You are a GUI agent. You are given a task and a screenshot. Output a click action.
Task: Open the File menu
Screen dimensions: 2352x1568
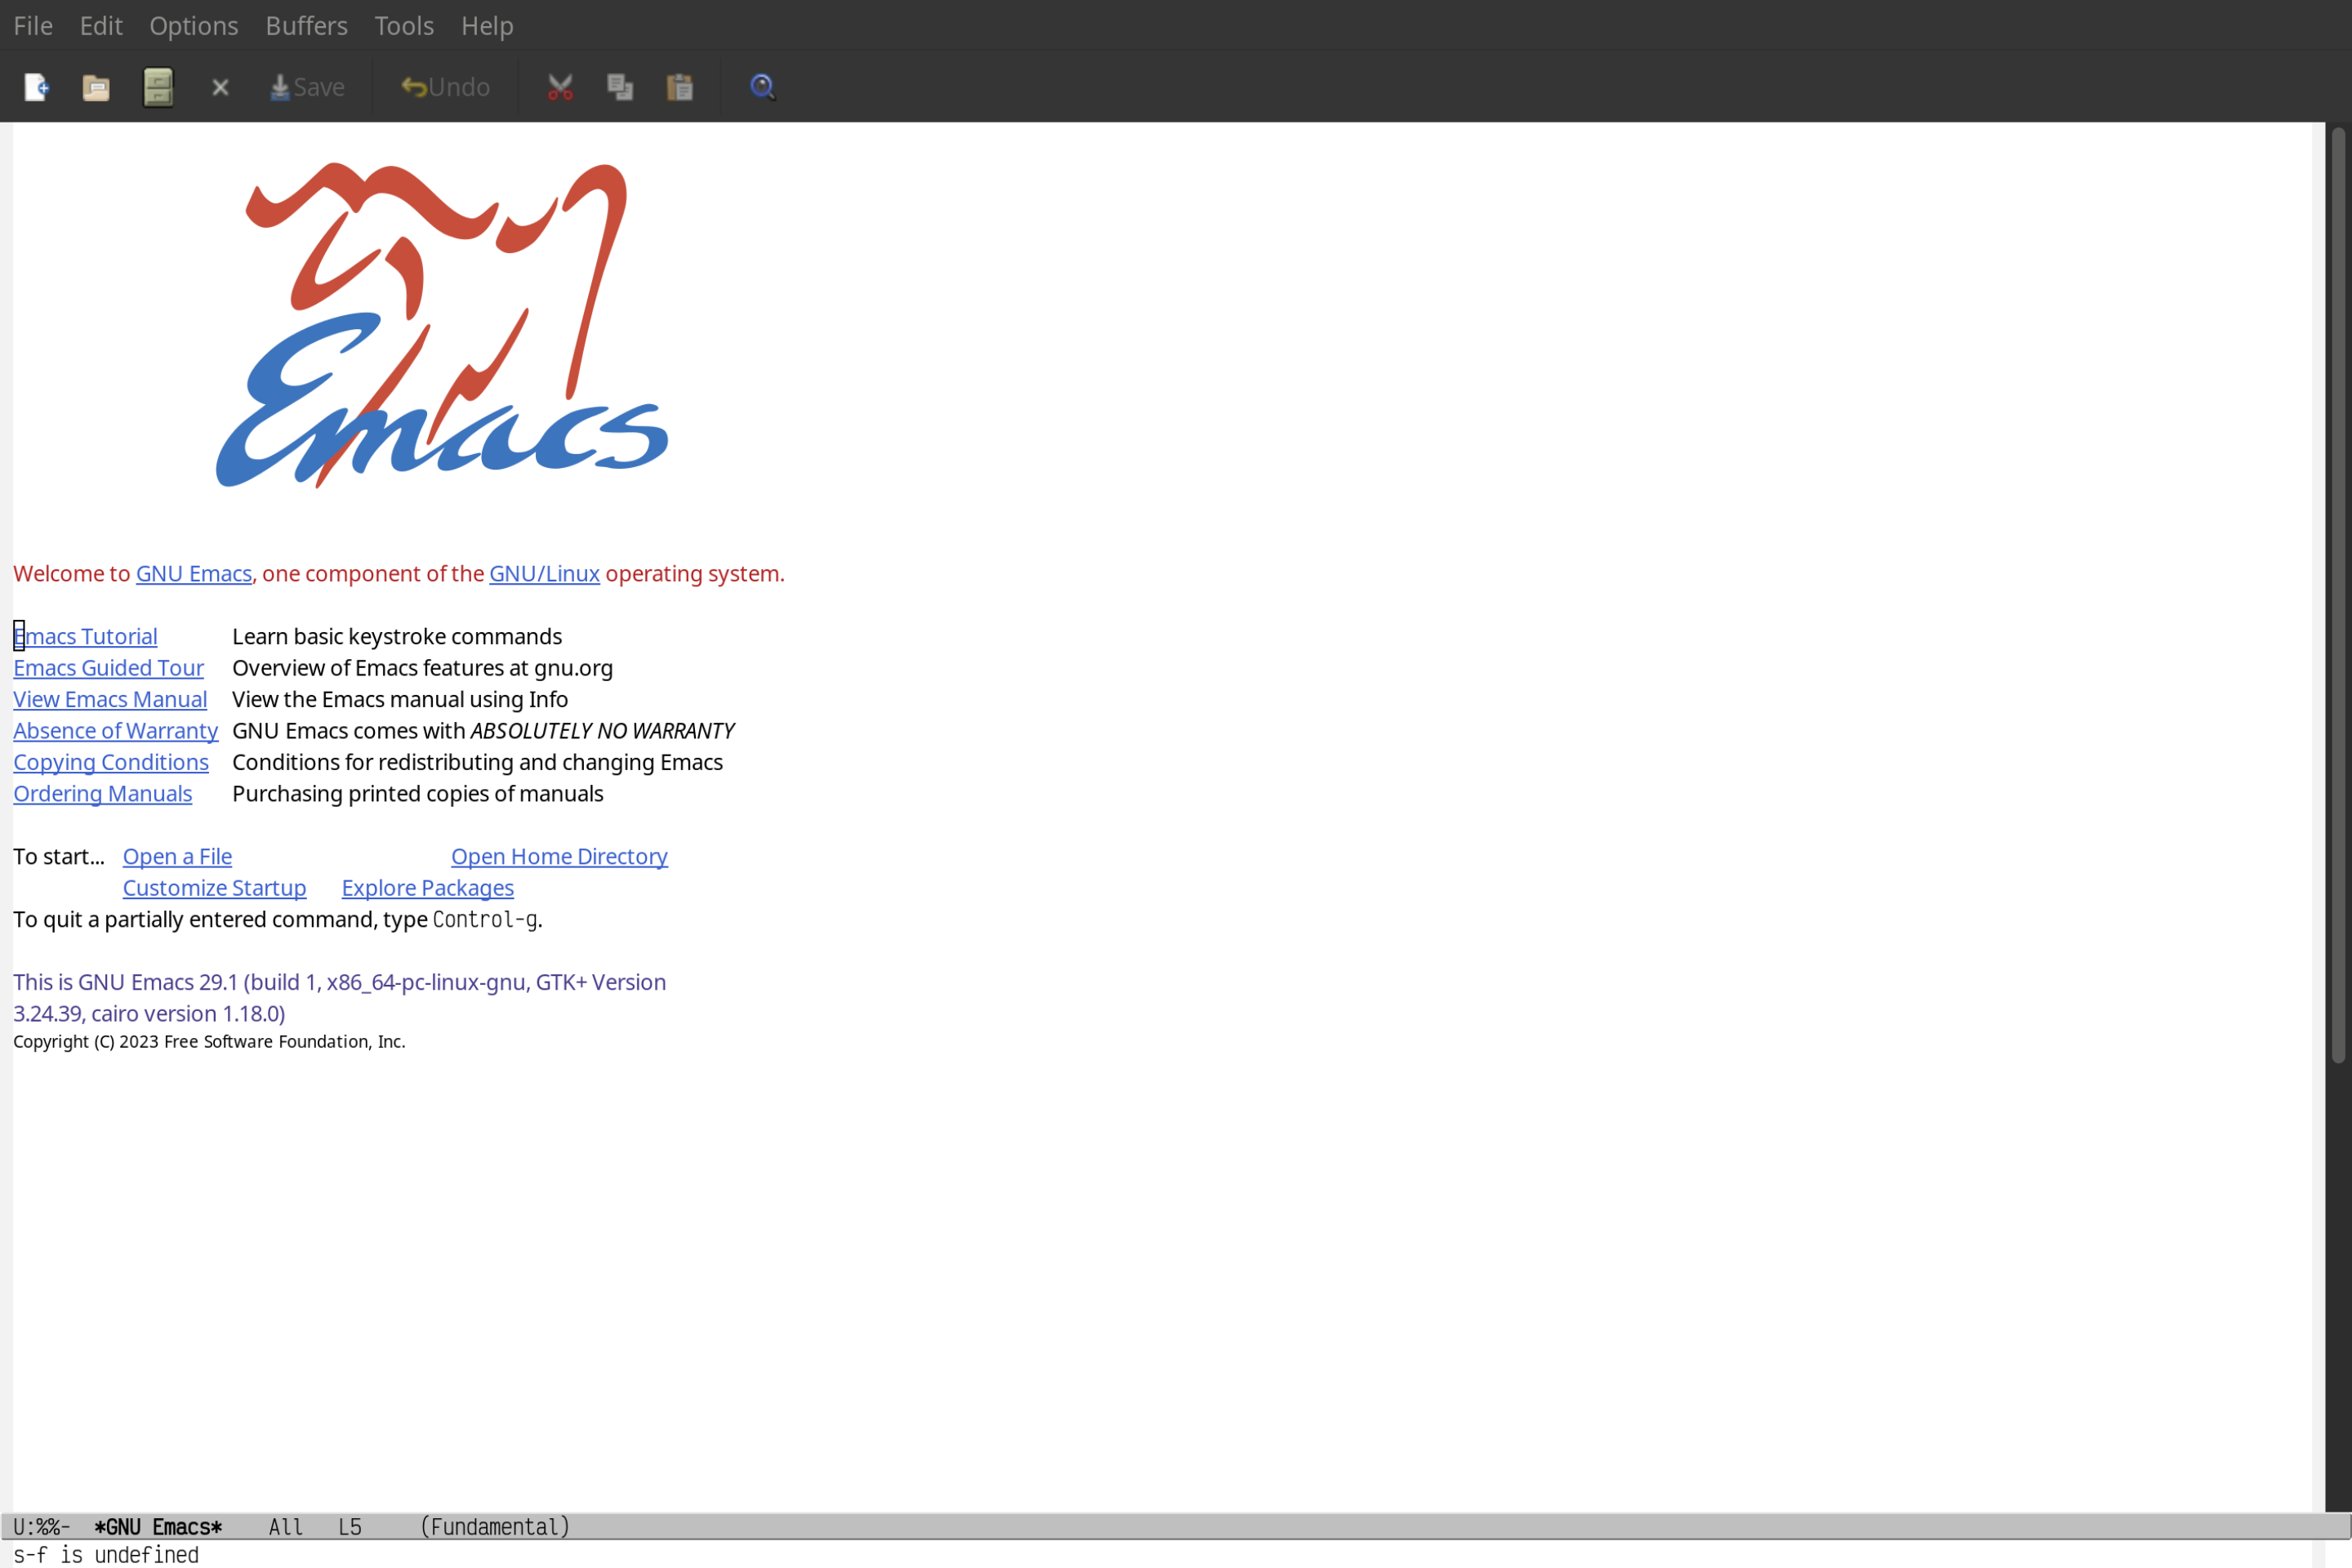(x=32, y=24)
